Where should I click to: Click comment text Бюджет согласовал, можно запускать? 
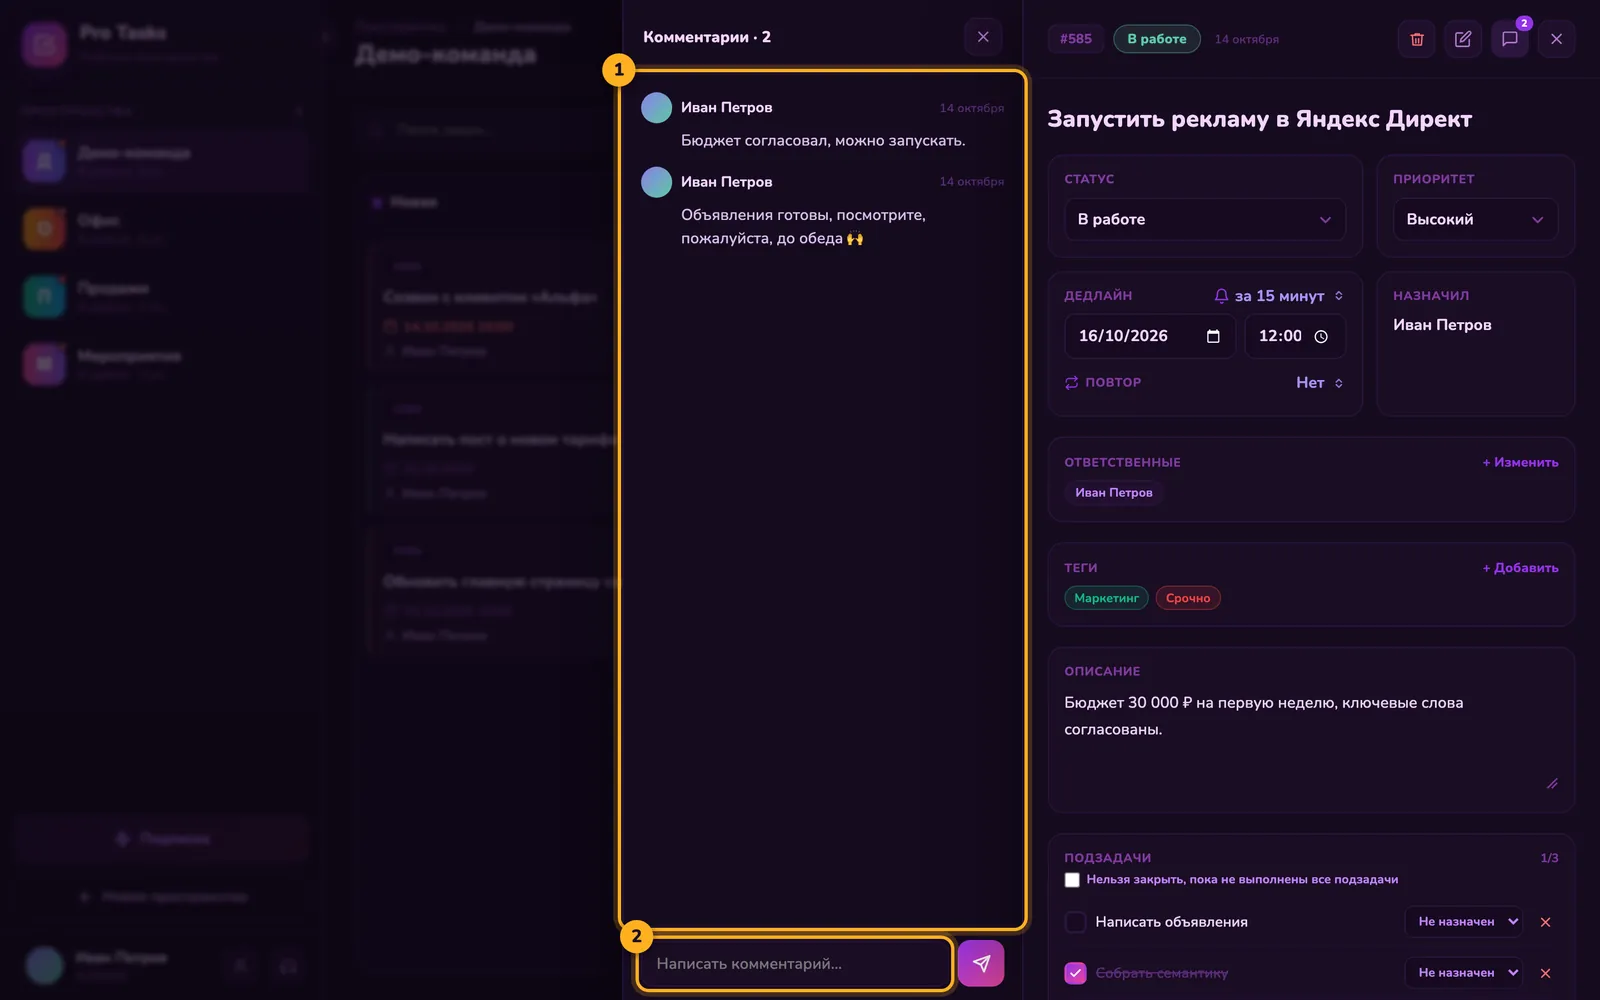823,141
